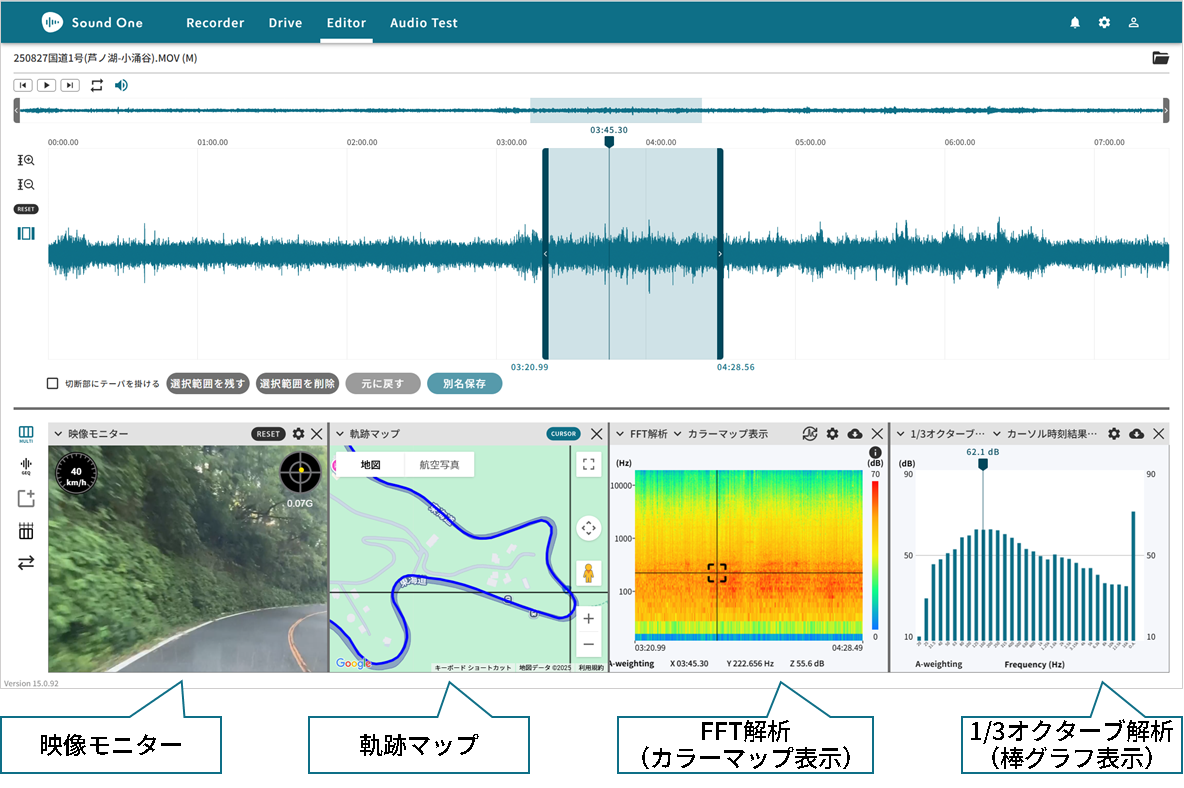
Task: Toggle fullscreen map view
Action: pyautogui.click(x=588, y=465)
